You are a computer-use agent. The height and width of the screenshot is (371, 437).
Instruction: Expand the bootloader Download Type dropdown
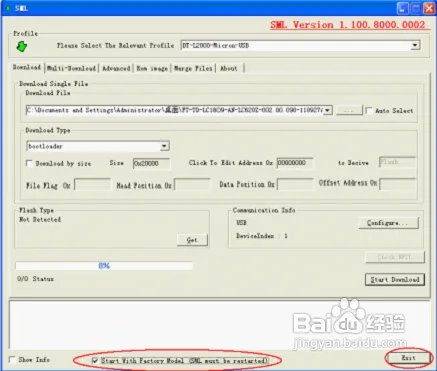(x=164, y=146)
